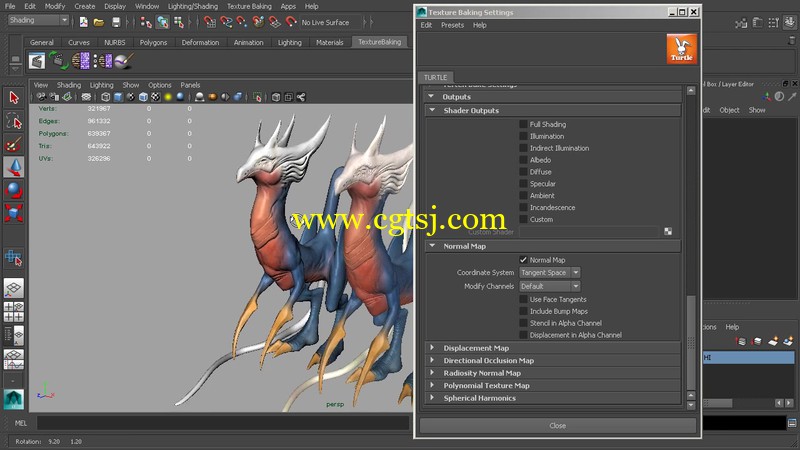This screenshot has width=800, height=450.
Task: Open the Presets menu in baking window
Action: 453,25
